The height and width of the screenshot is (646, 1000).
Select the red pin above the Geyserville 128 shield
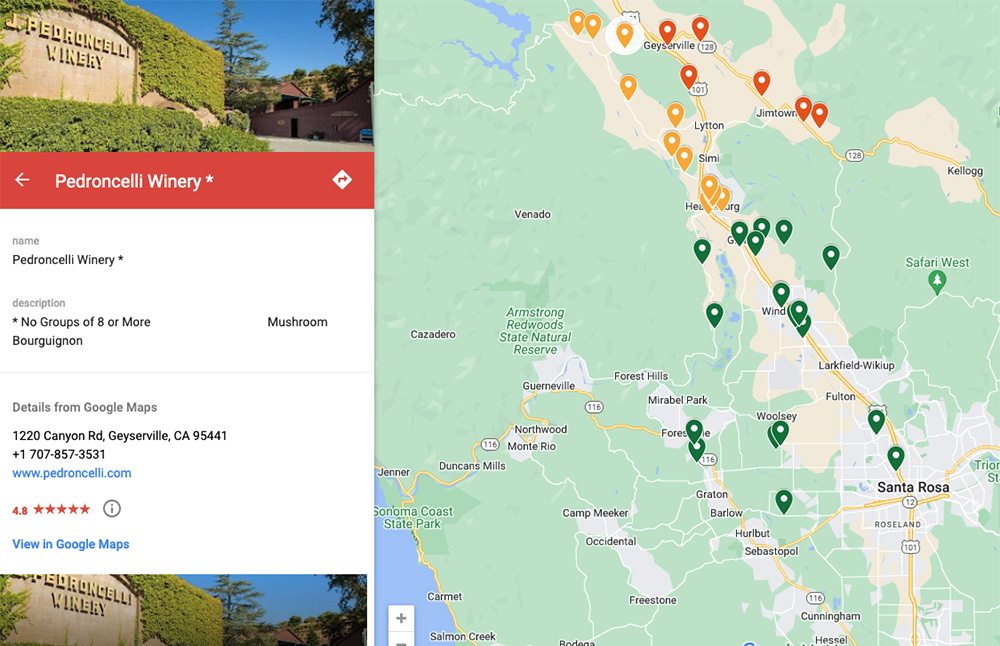[700, 28]
